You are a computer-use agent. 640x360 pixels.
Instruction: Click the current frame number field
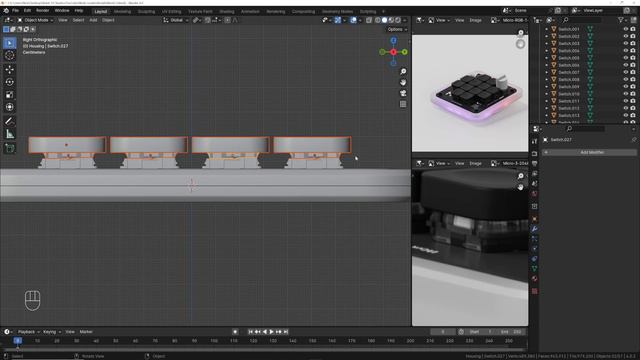[443, 332]
